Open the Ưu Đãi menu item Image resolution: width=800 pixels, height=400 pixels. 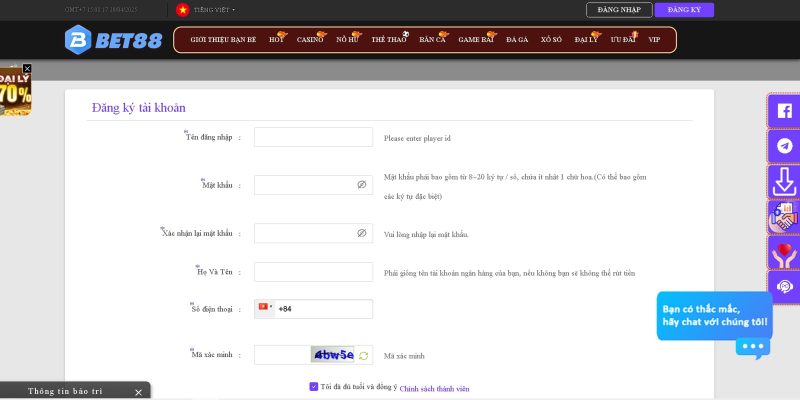coord(623,40)
